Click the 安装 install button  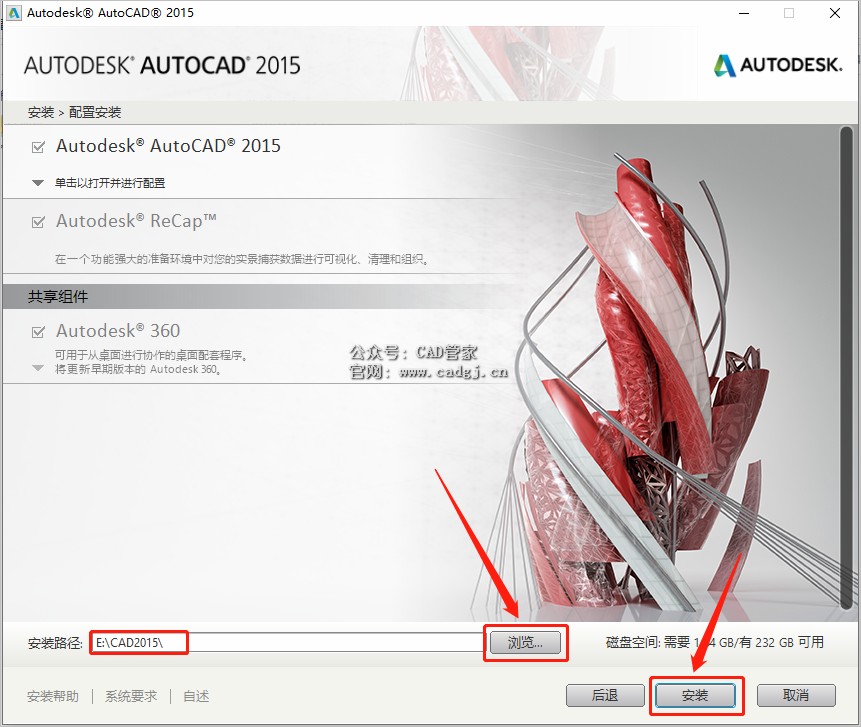[695, 696]
